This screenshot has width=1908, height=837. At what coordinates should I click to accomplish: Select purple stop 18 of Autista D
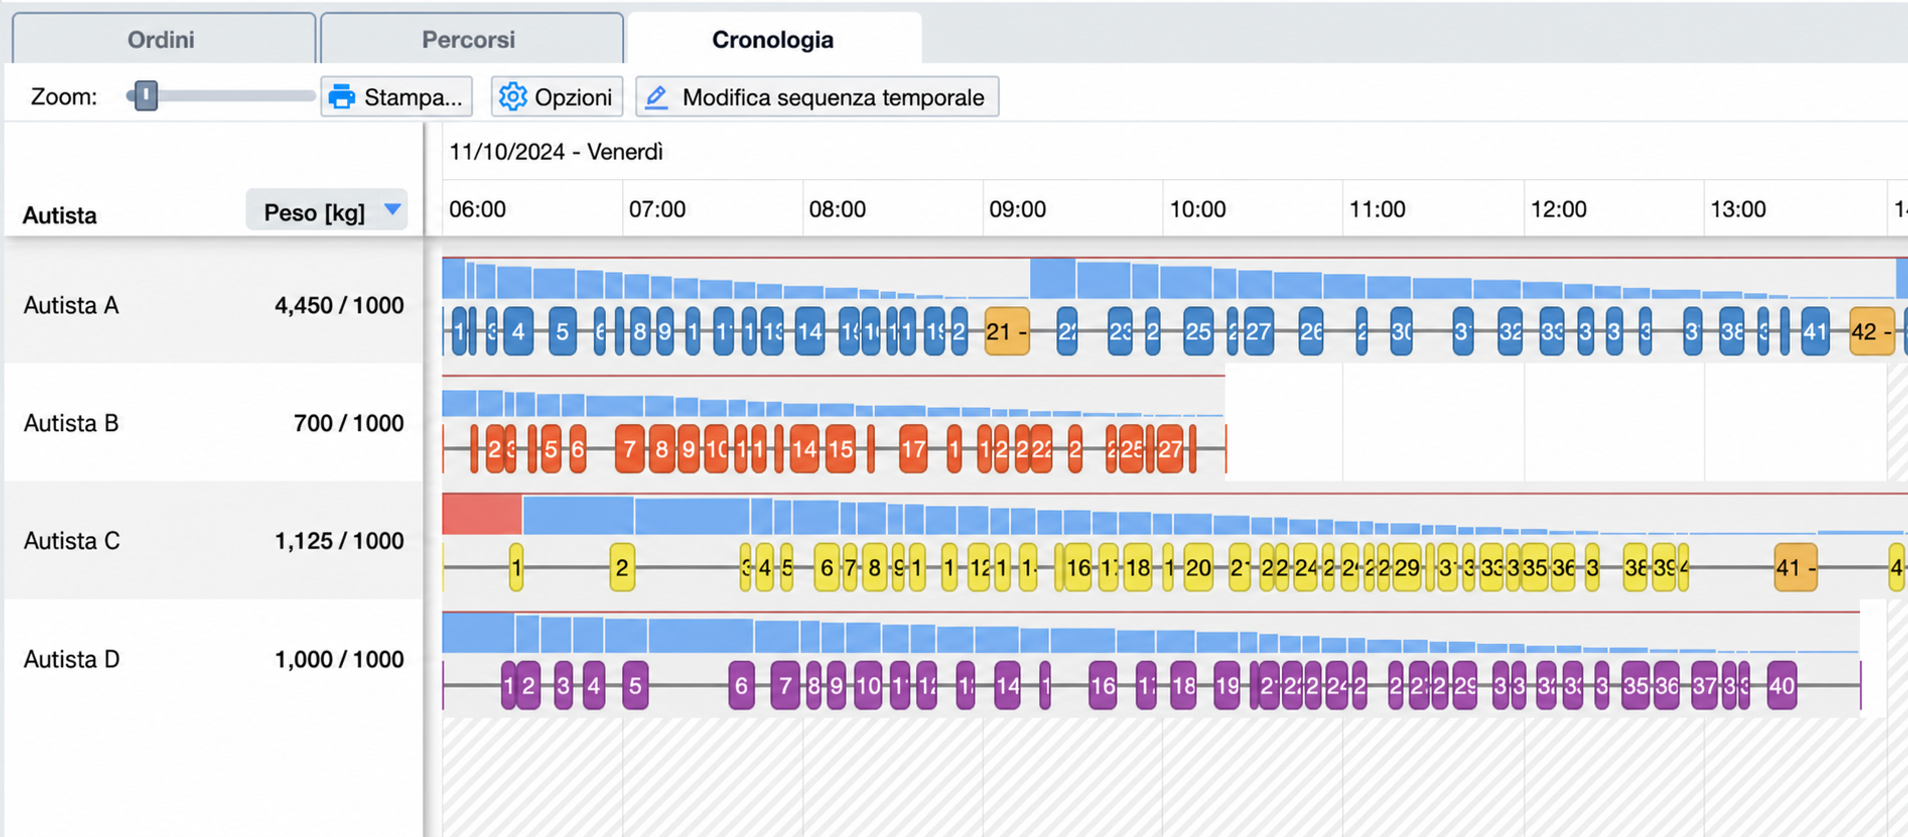tap(1183, 685)
